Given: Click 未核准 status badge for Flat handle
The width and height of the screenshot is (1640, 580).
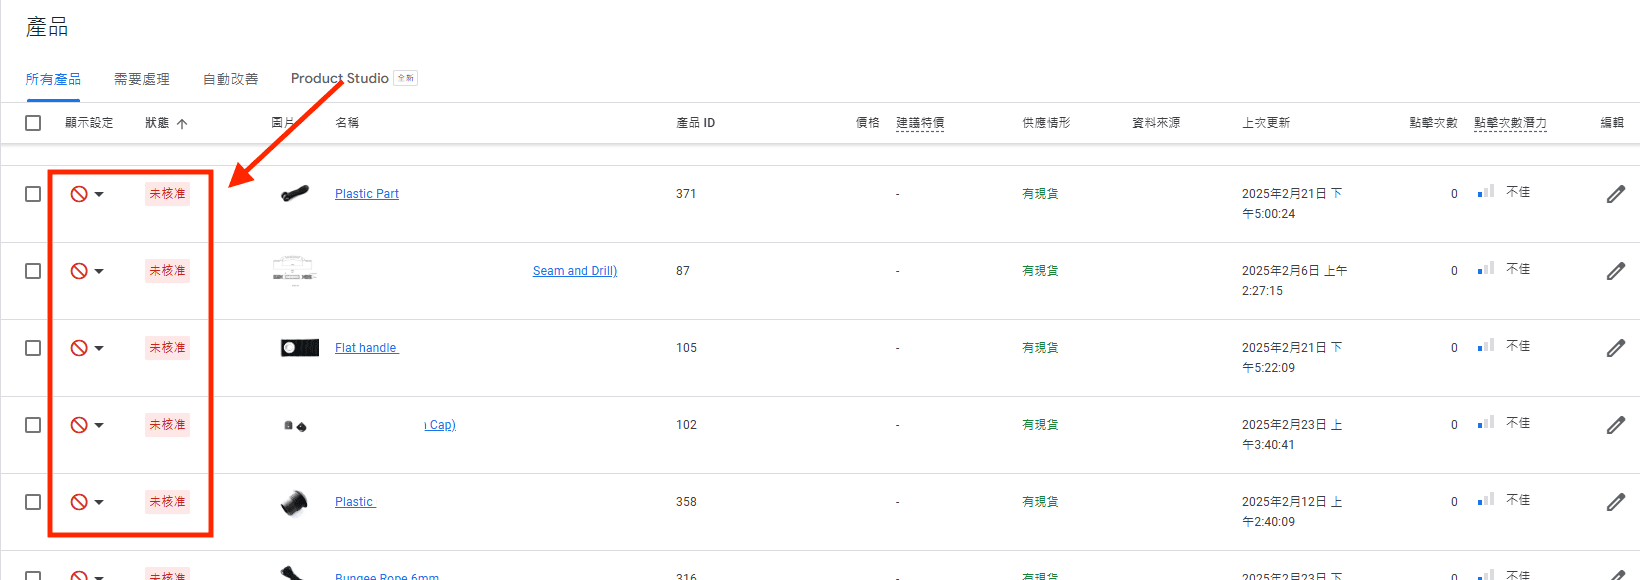Looking at the screenshot, I should tap(167, 348).
